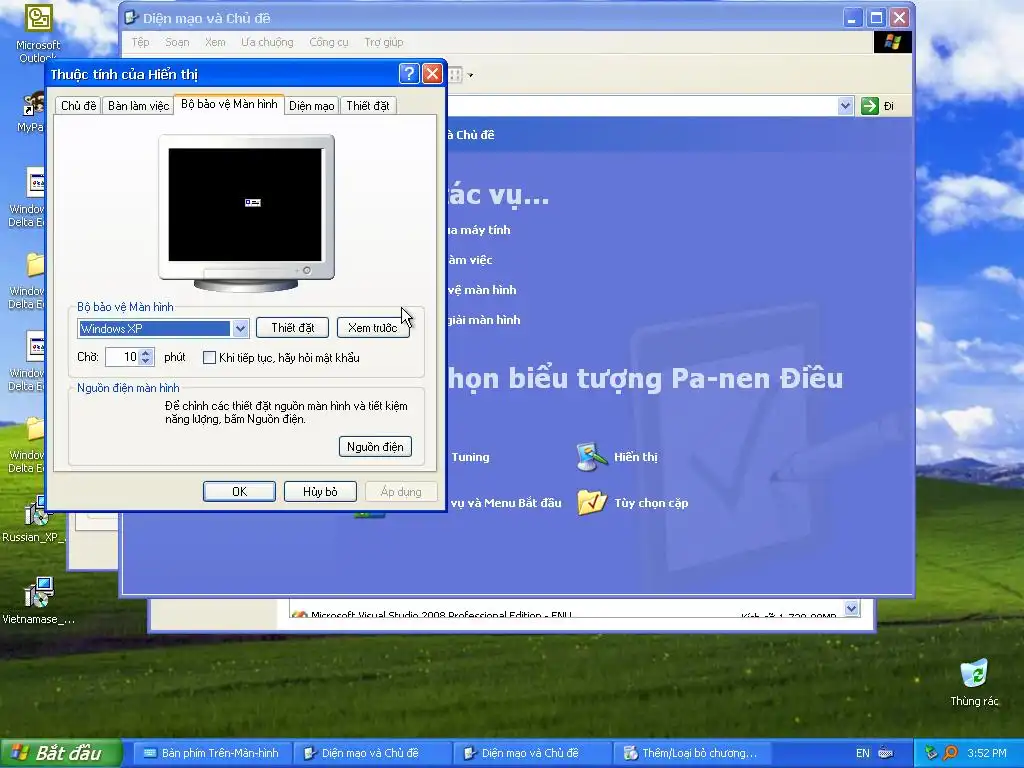
Task: Switch to first Diện mạo và Chủ đề taskbar button
Action: tap(372, 753)
